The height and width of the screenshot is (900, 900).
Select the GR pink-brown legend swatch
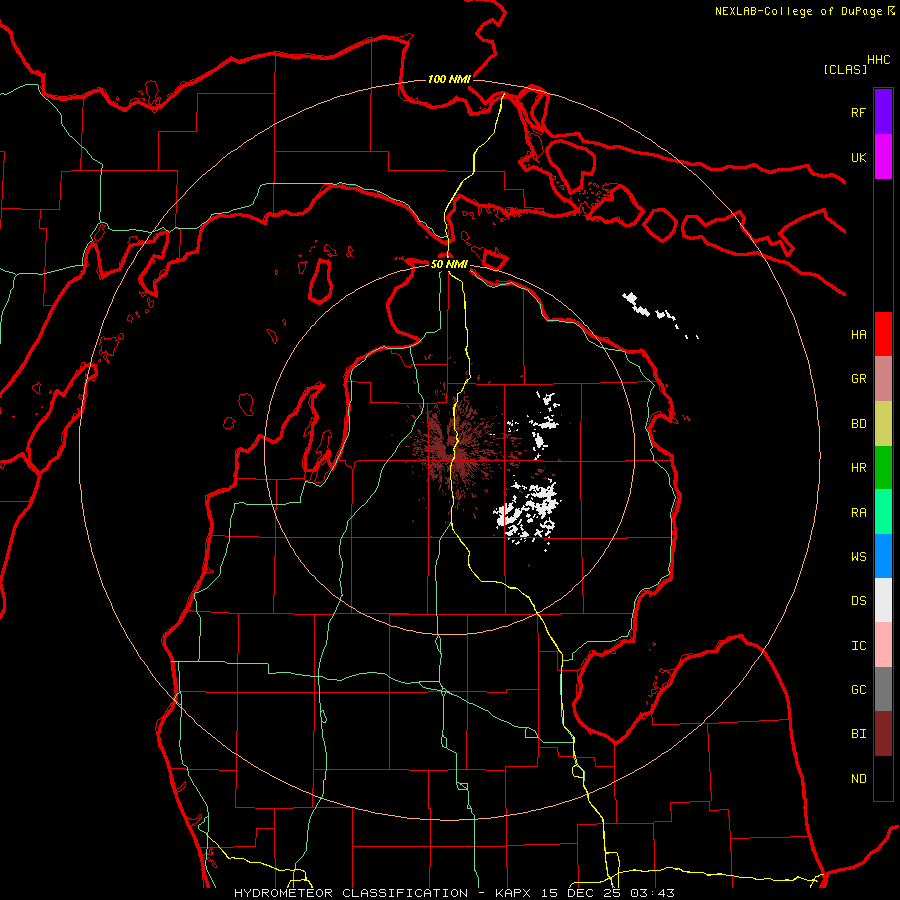(x=883, y=379)
